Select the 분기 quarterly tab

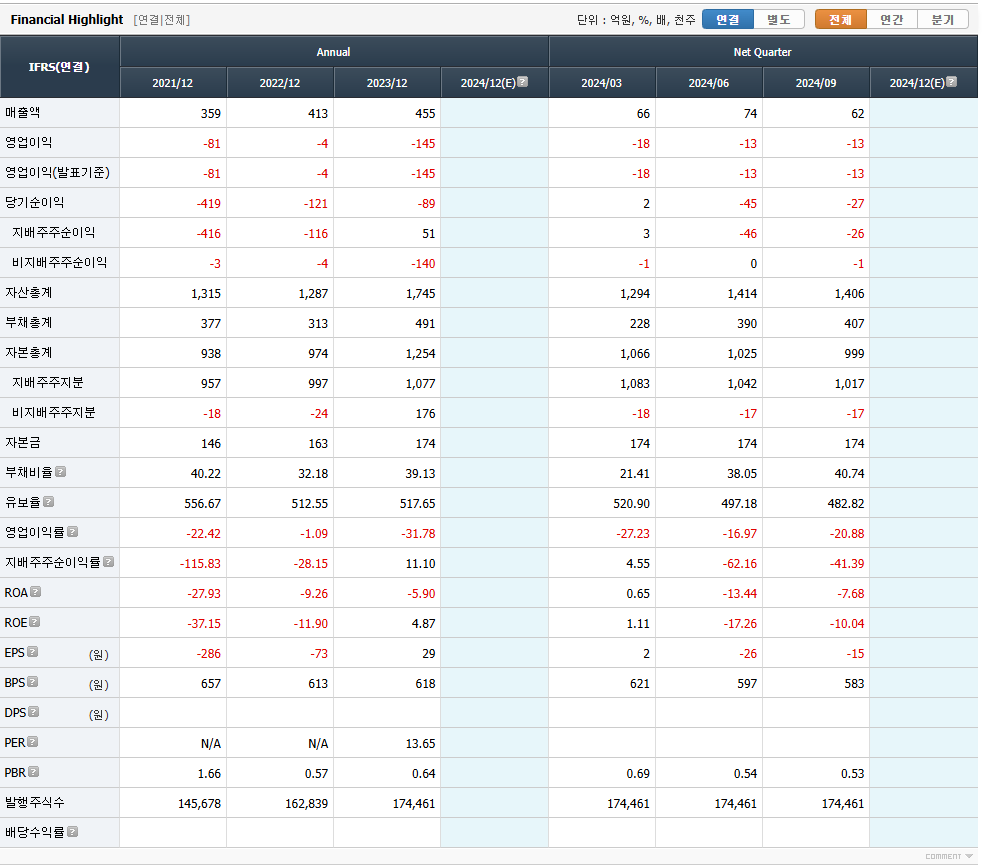click(943, 20)
